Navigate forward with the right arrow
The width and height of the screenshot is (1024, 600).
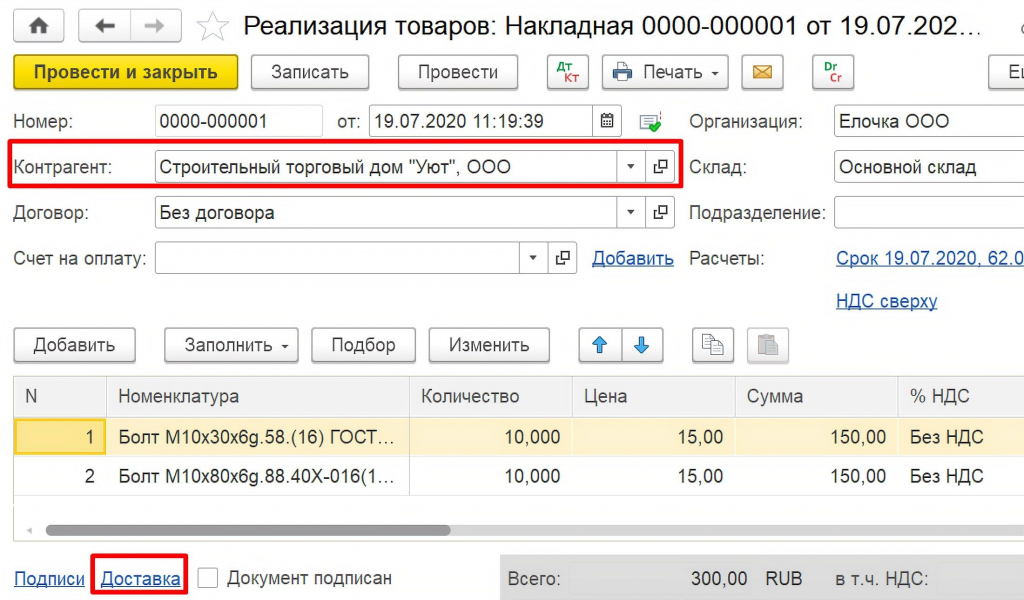(155, 26)
